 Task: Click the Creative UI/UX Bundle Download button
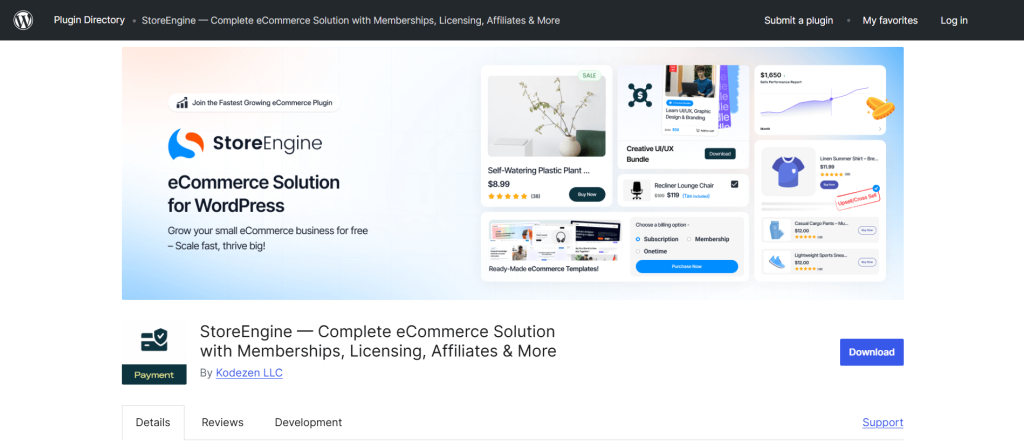coord(720,154)
